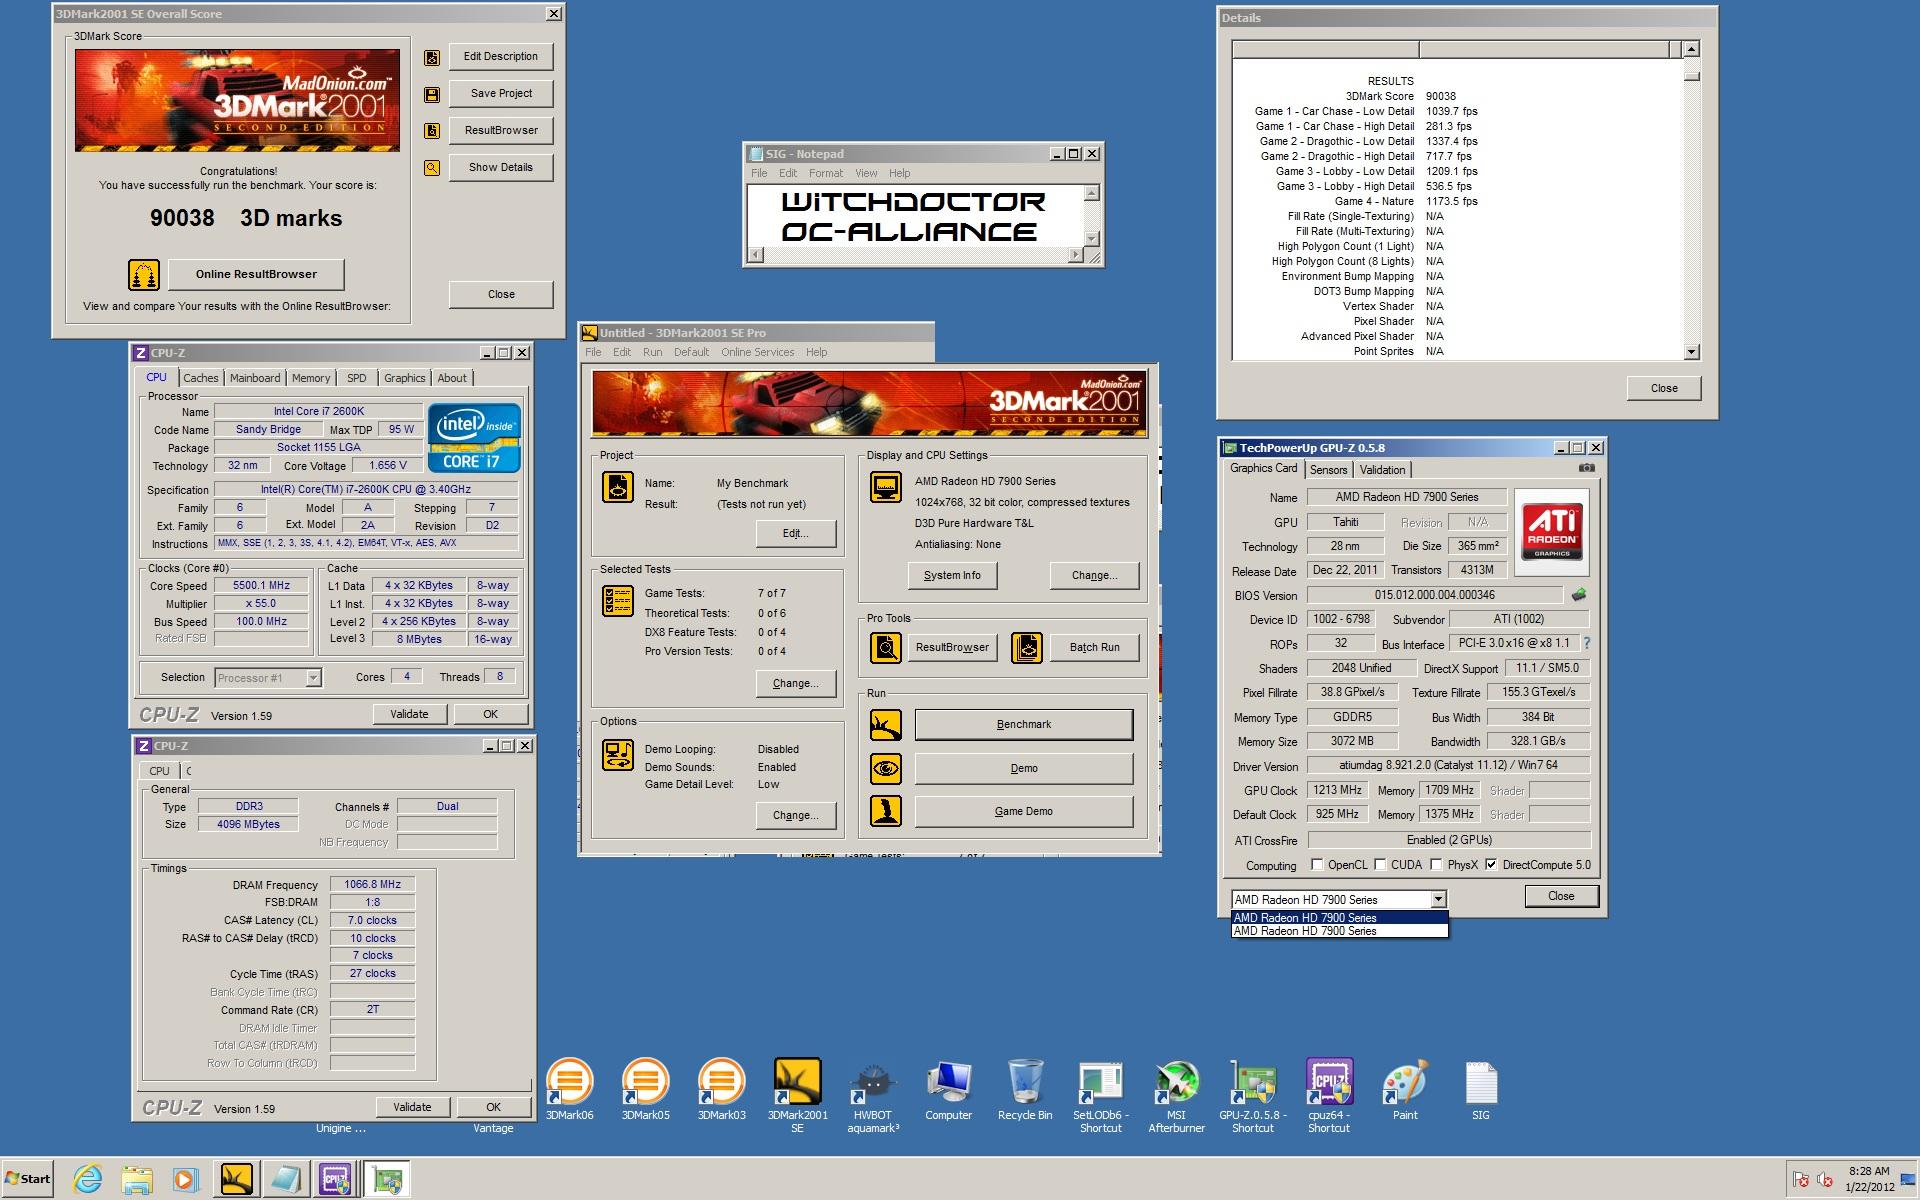Click the Details list scroll down arrow
The width and height of the screenshot is (1920, 1200).
(x=1691, y=352)
